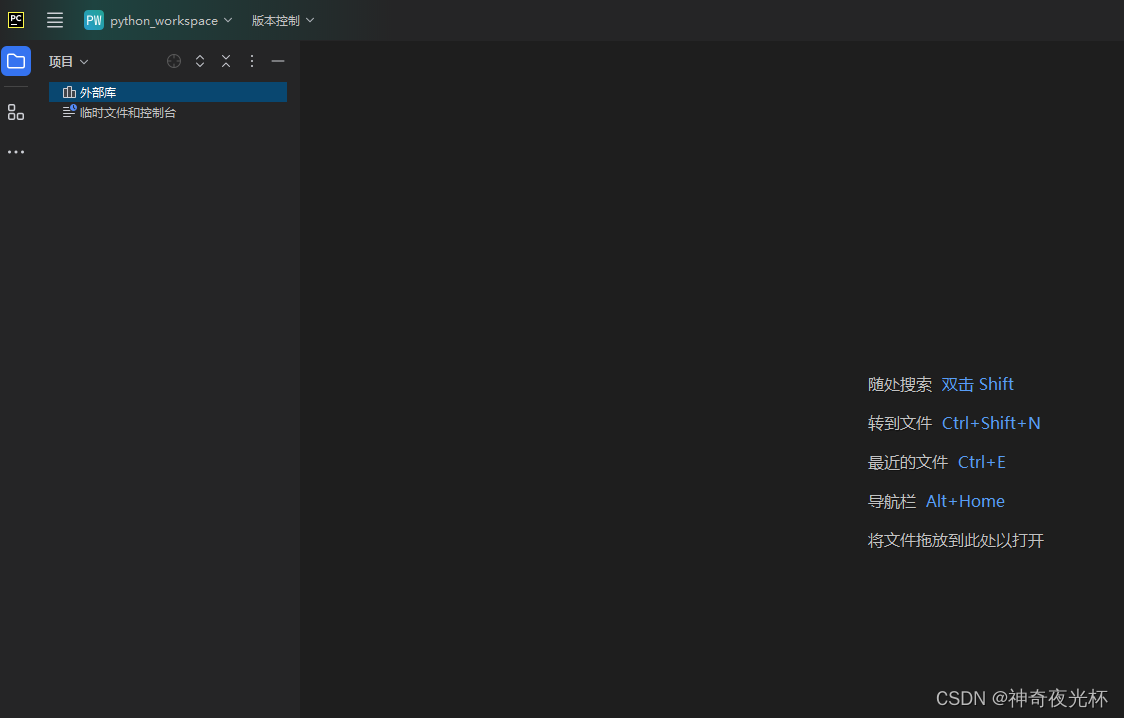Open the 版本控制 dropdown
The image size is (1124, 718).
(282, 20)
